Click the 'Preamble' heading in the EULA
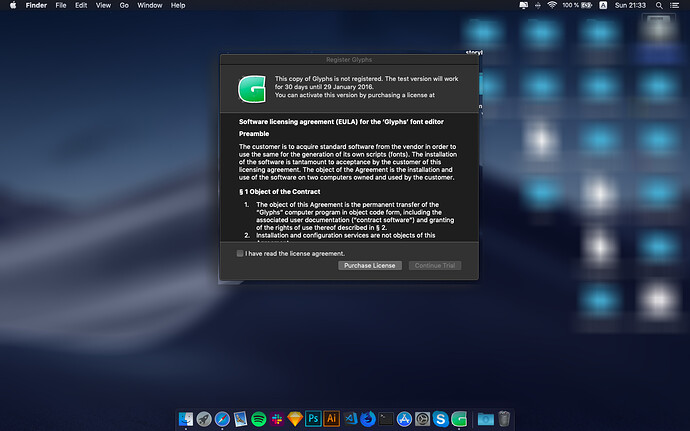Screen dimensions: 690x431 tap(254, 134)
